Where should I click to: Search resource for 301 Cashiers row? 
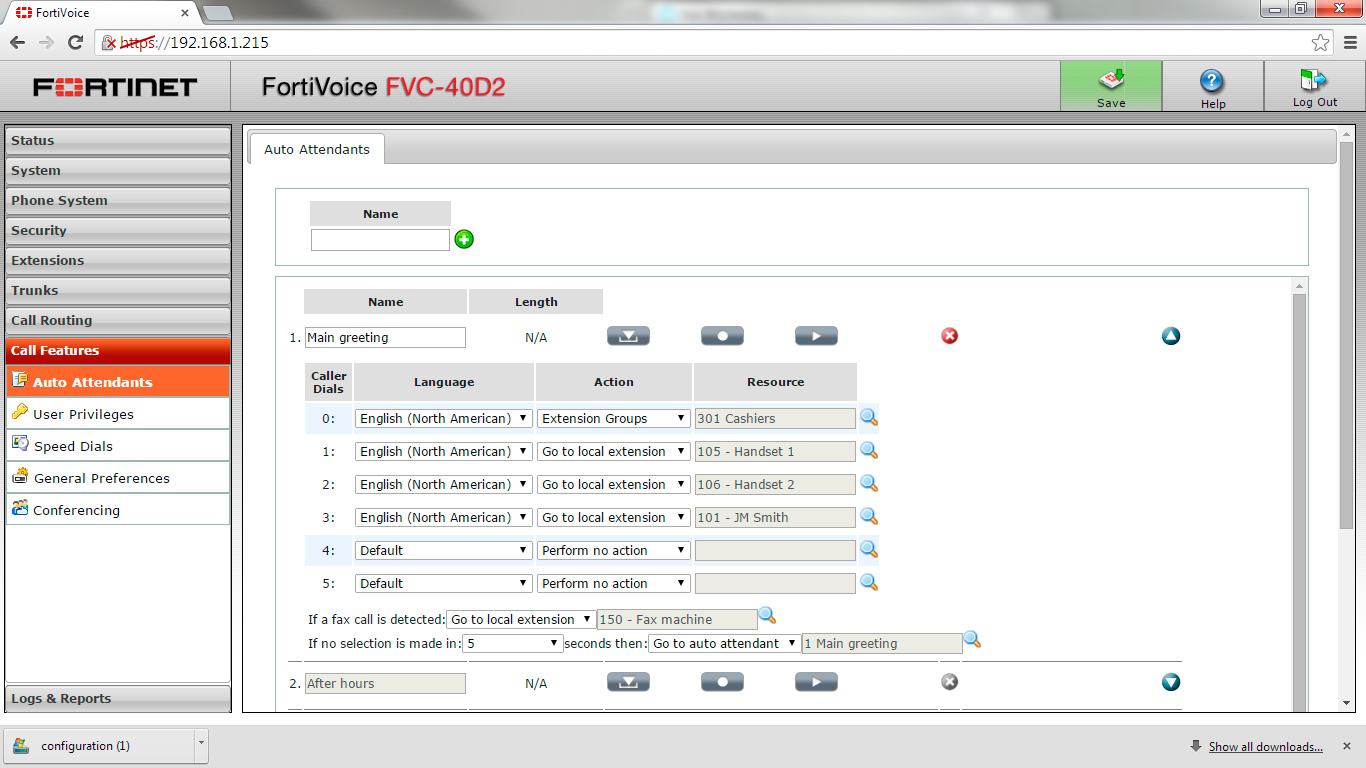coord(869,417)
